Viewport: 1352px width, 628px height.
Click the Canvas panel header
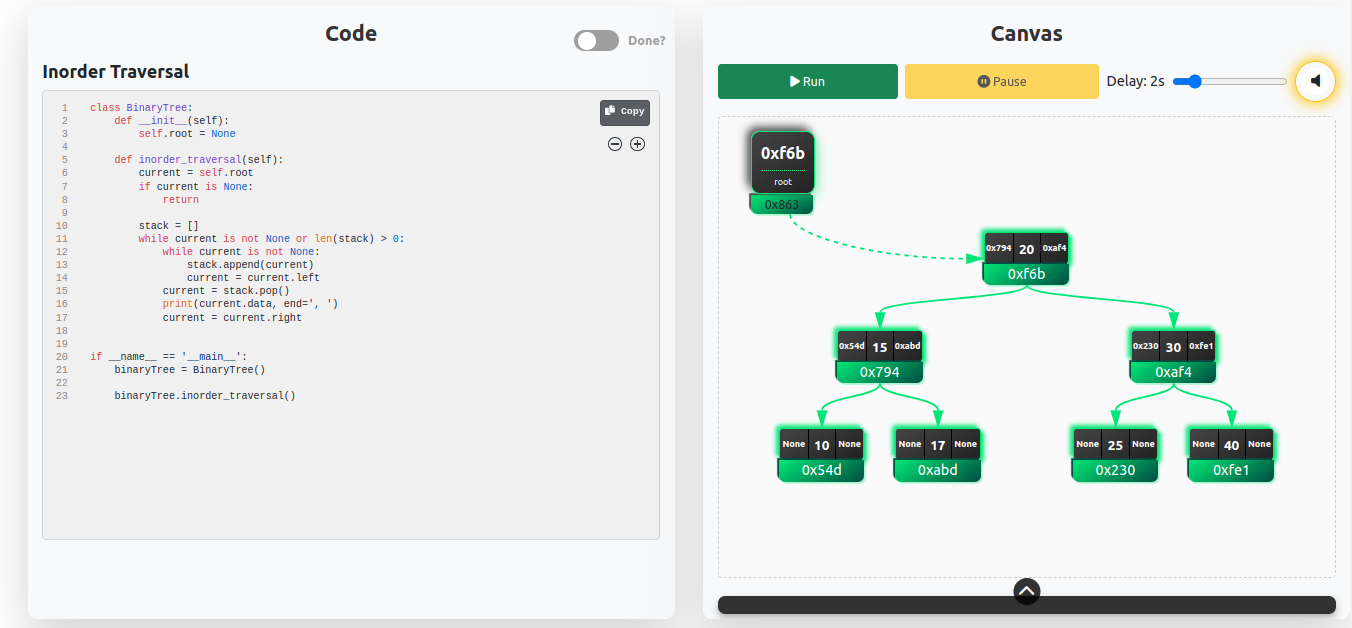[1026, 33]
